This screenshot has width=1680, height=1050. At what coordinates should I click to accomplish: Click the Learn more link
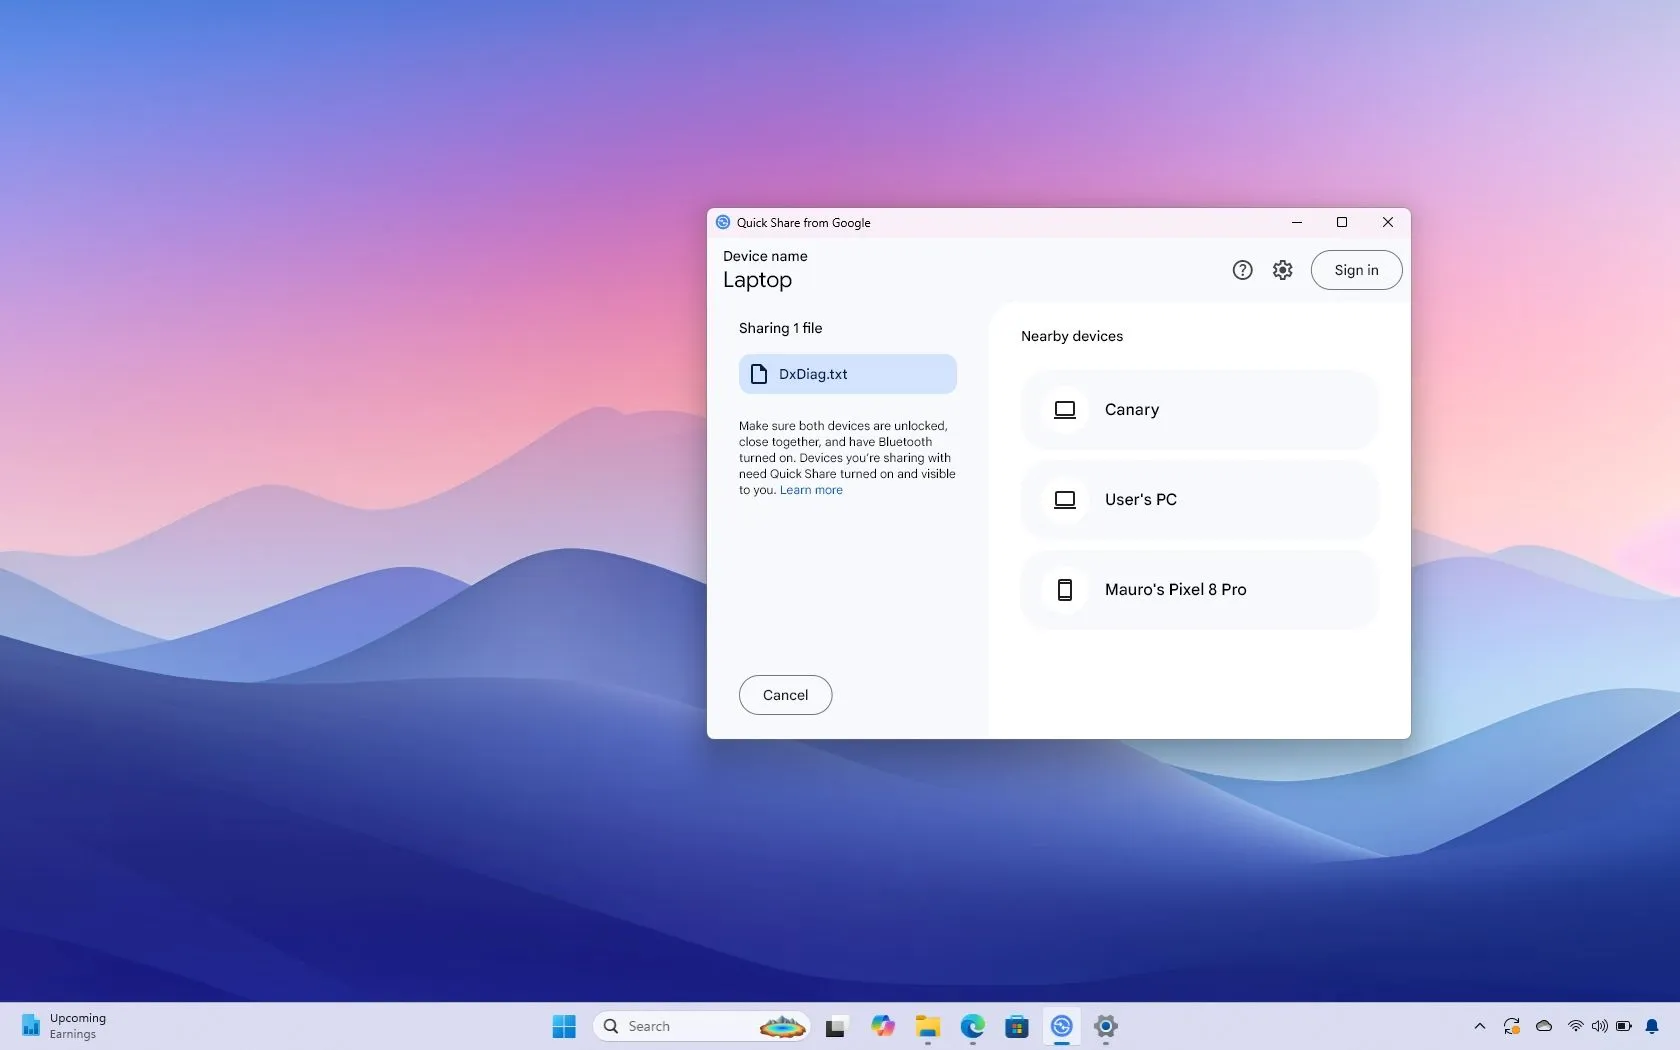point(811,490)
